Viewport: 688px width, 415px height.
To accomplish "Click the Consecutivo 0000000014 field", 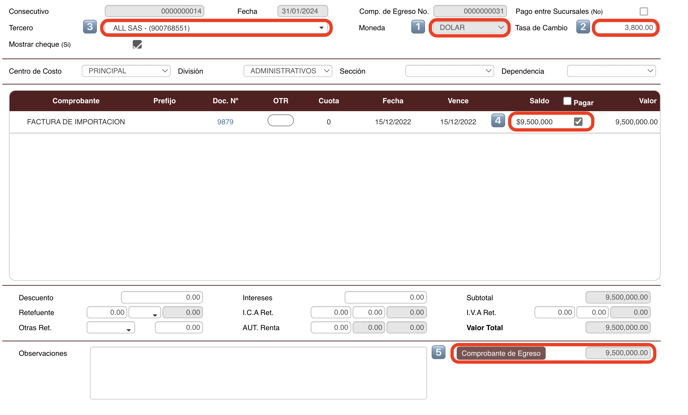I will click(x=154, y=11).
